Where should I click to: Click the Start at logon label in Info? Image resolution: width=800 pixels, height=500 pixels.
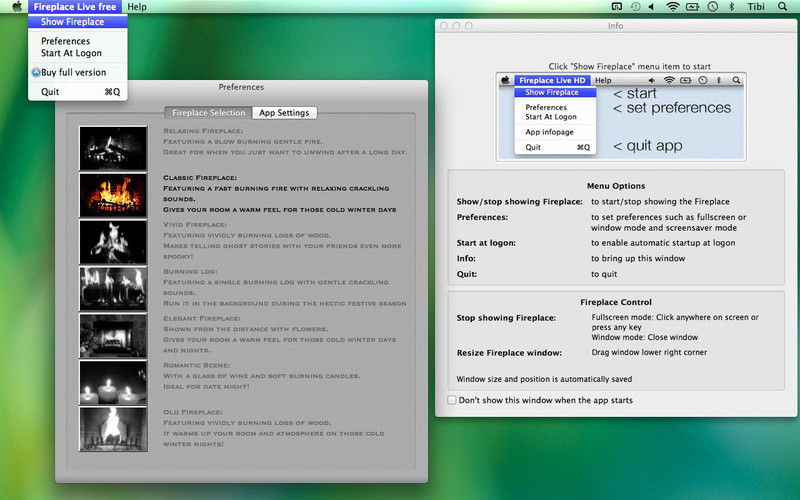[486, 243]
